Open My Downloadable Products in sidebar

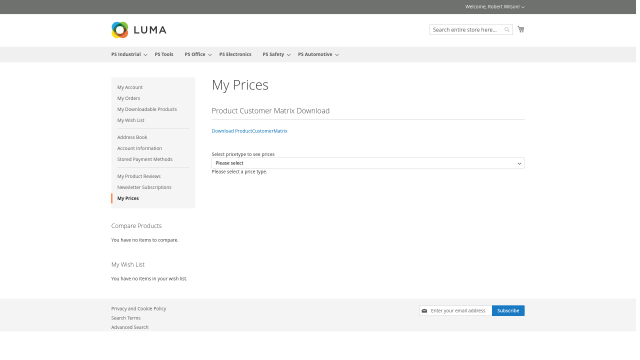[x=147, y=109]
